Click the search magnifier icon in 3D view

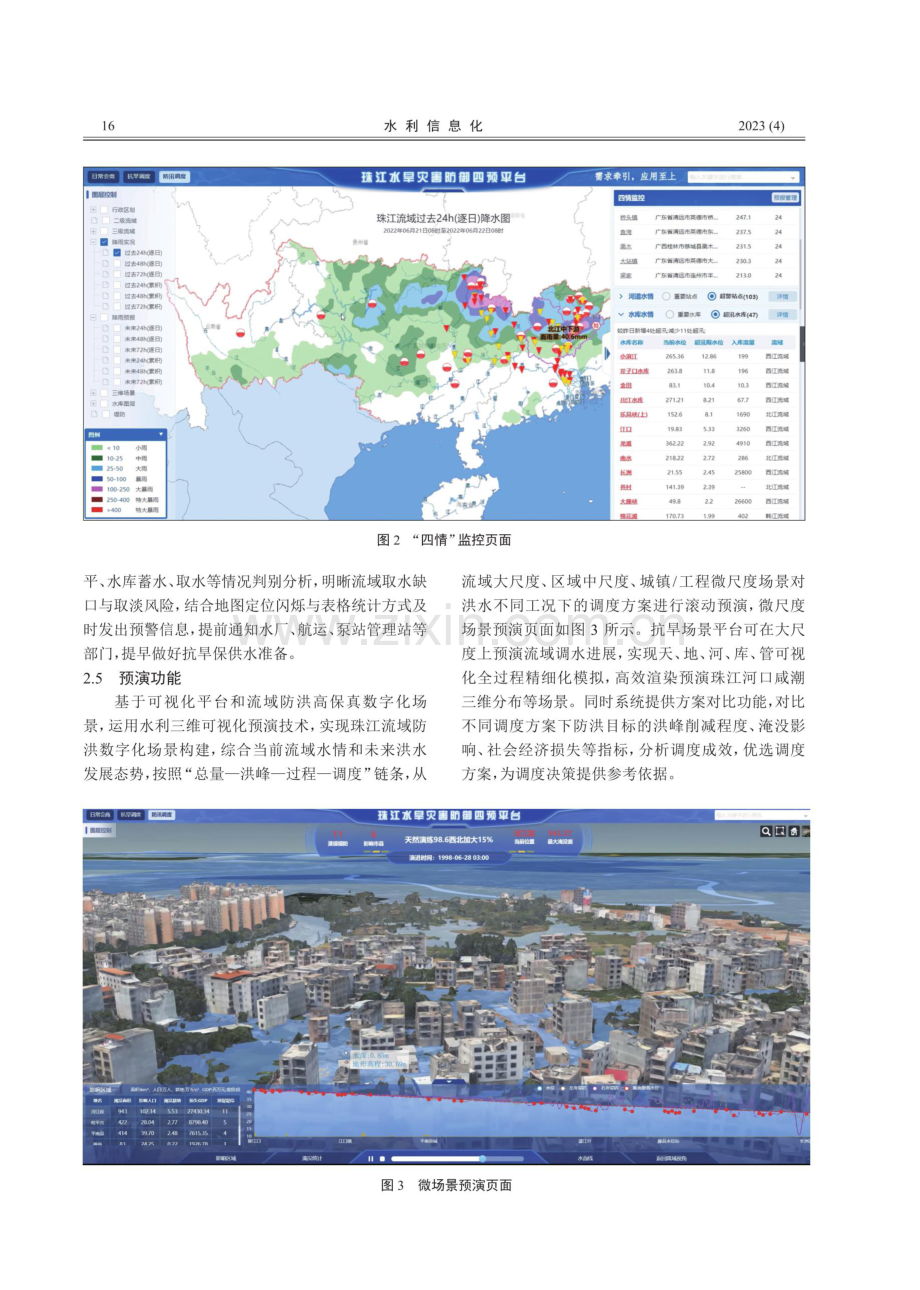tap(767, 831)
